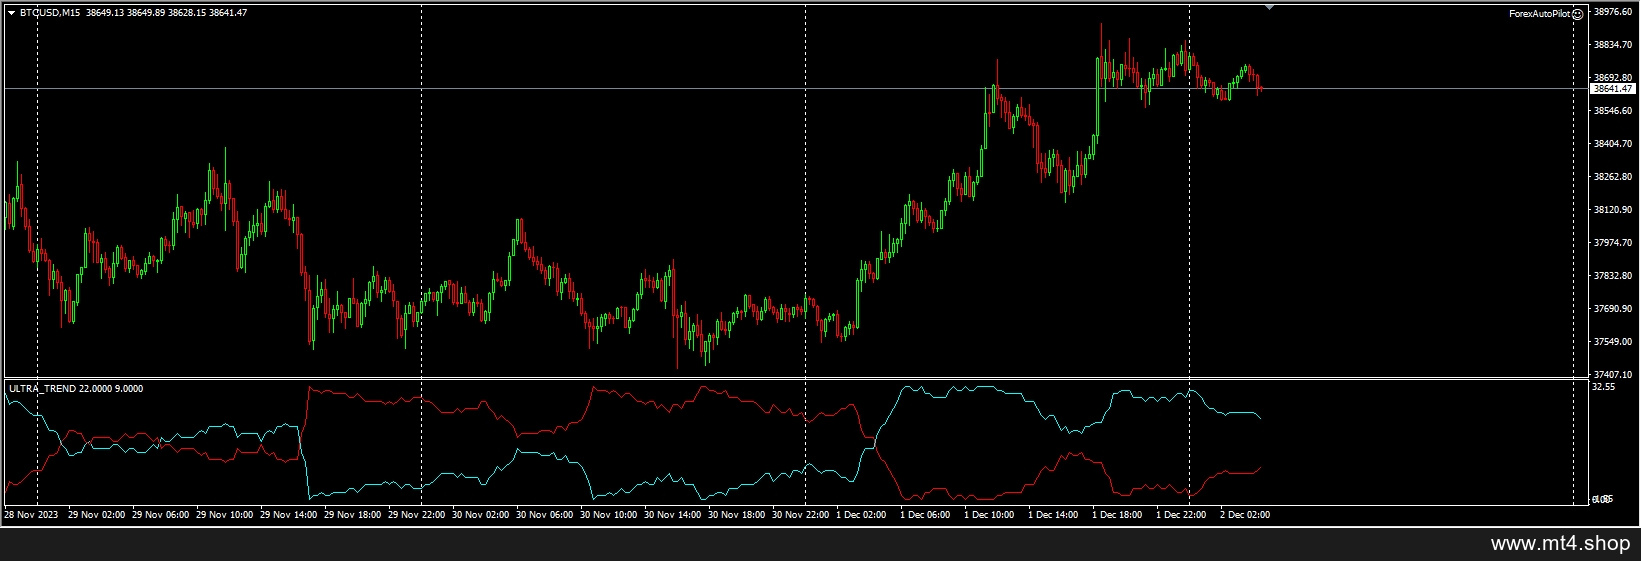Click the 38692.80 price axis label
The width and height of the screenshot is (1641, 561).
coord(1612,78)
